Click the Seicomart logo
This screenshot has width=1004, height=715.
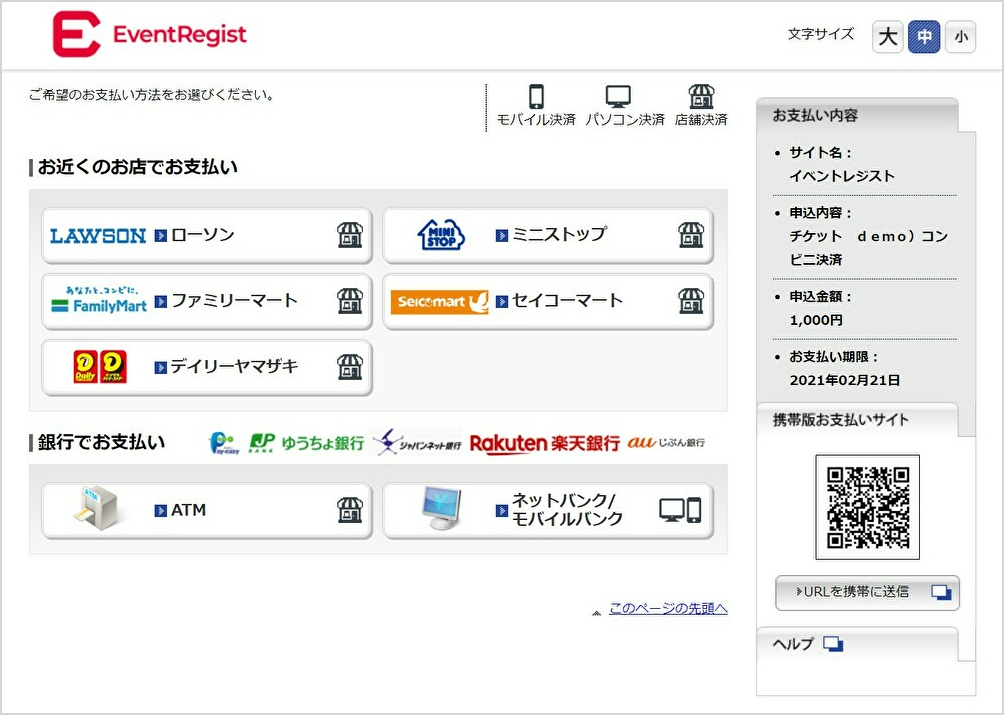coord(440,301)
